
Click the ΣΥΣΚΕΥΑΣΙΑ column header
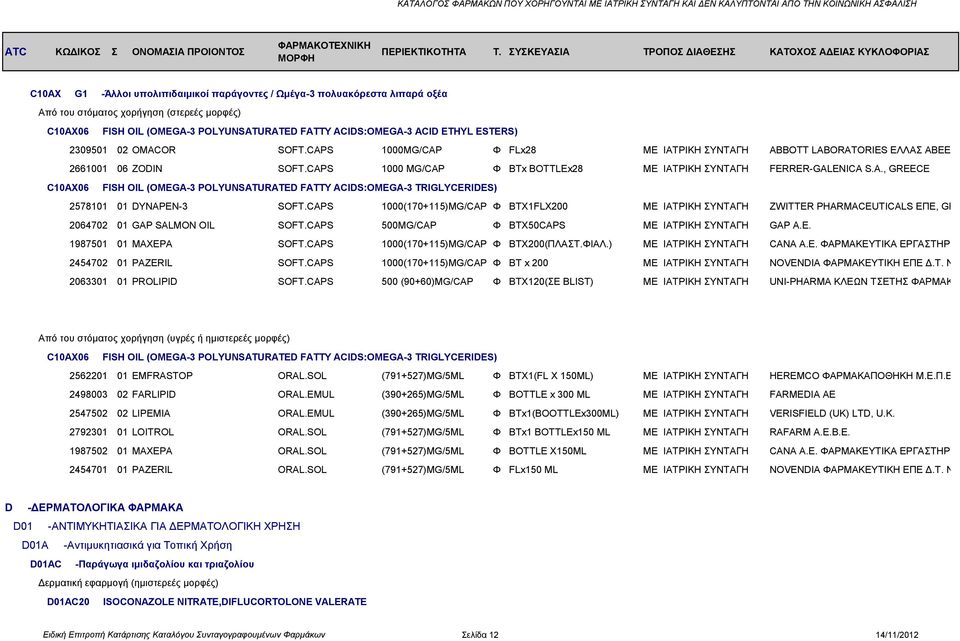[x=539, y=52]
